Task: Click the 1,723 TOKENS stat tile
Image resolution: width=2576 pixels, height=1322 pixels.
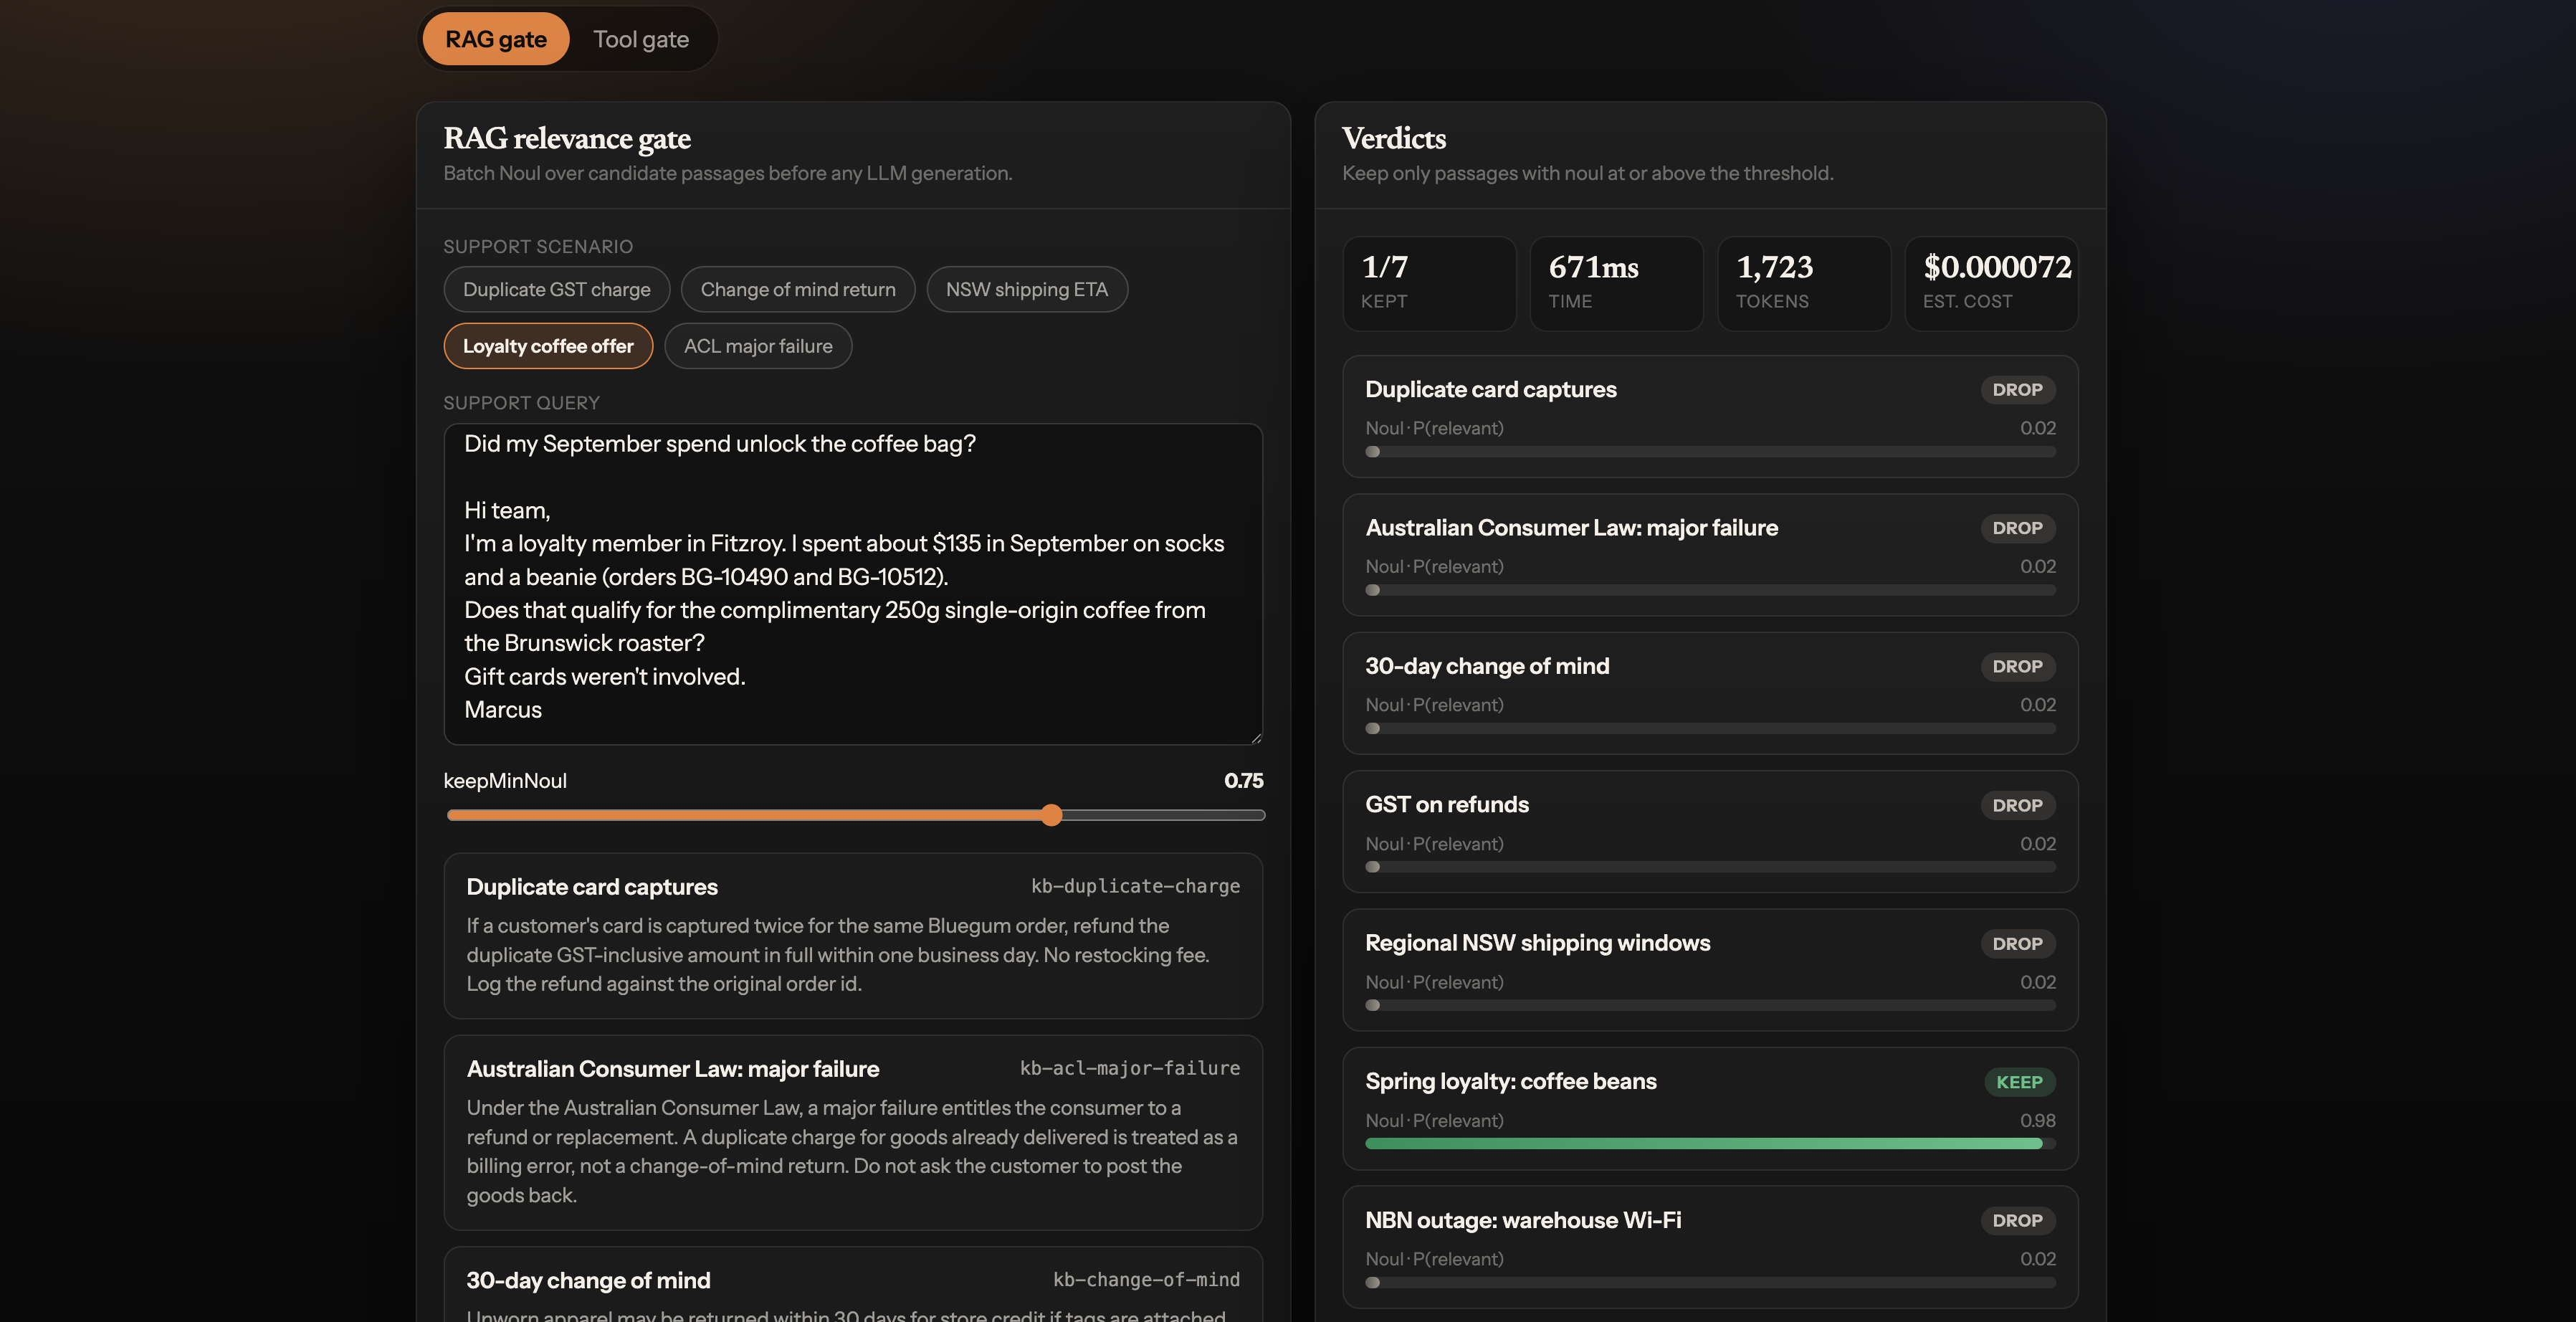Action: pos(1804,283)
